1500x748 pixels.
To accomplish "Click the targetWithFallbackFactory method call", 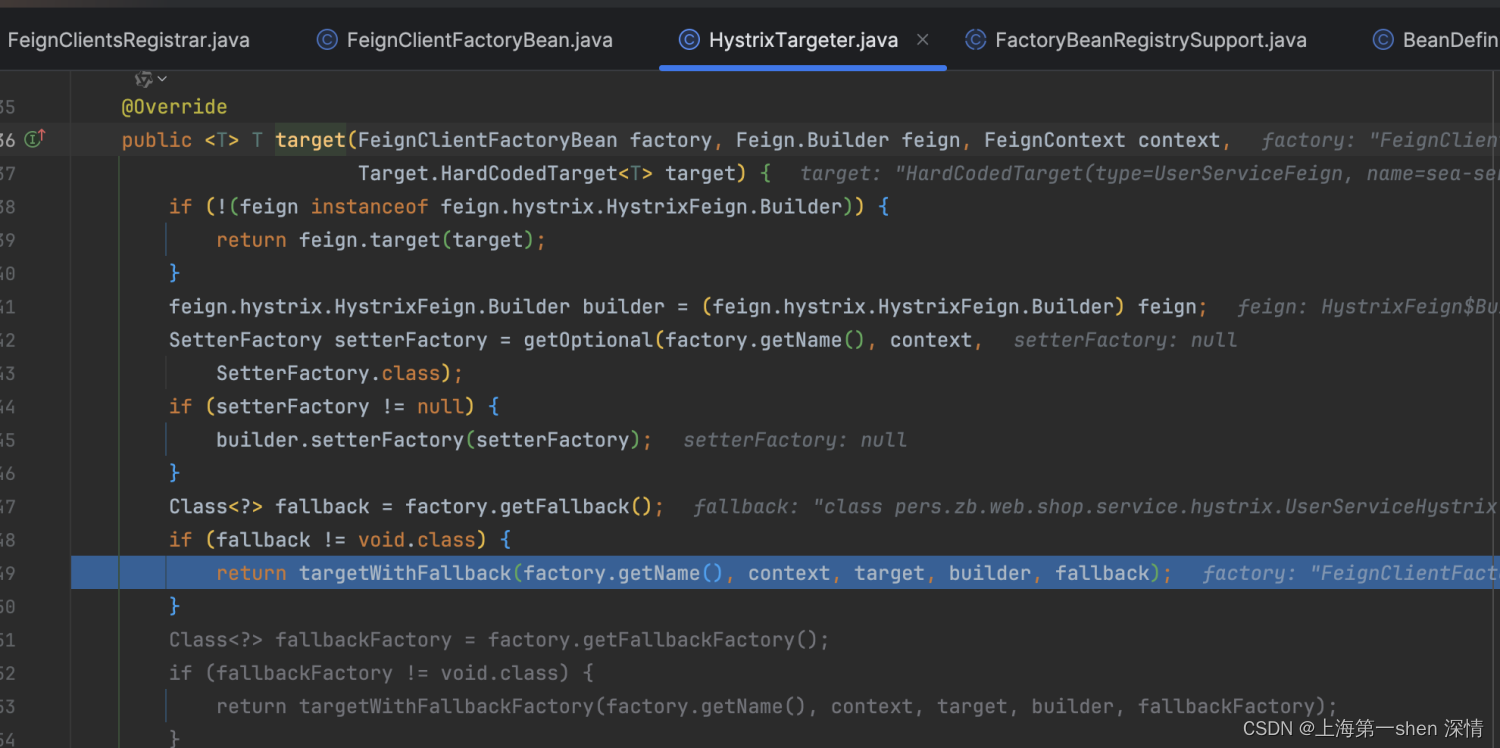I will pyautogui.click(x=447, y=706).
